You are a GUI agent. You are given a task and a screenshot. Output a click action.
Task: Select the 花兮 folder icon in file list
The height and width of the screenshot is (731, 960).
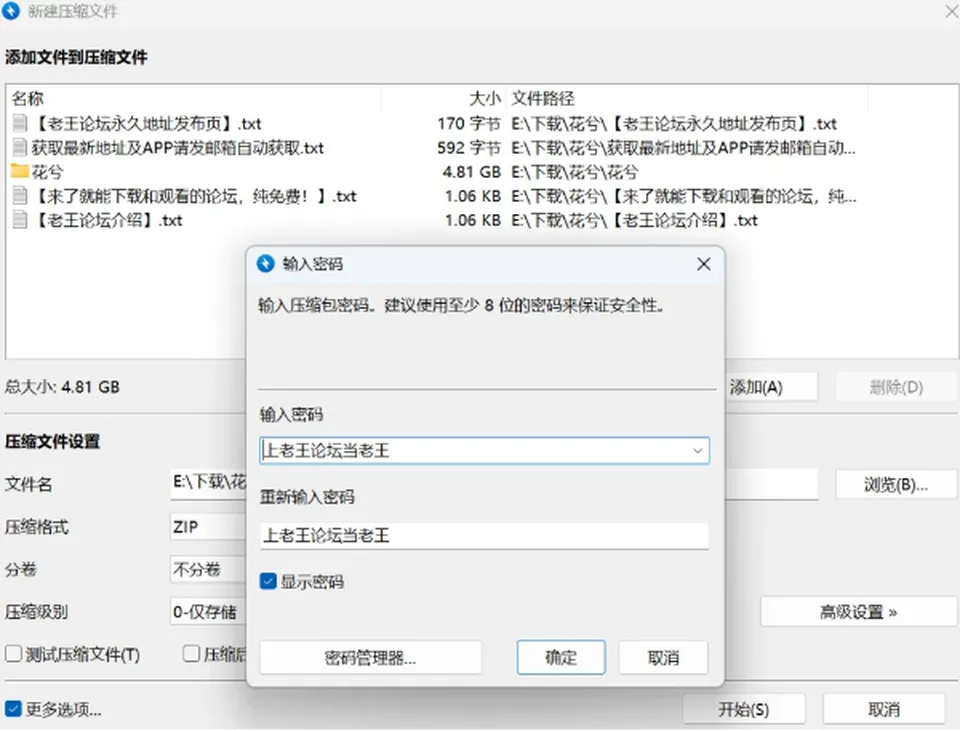tap(20, 171)
